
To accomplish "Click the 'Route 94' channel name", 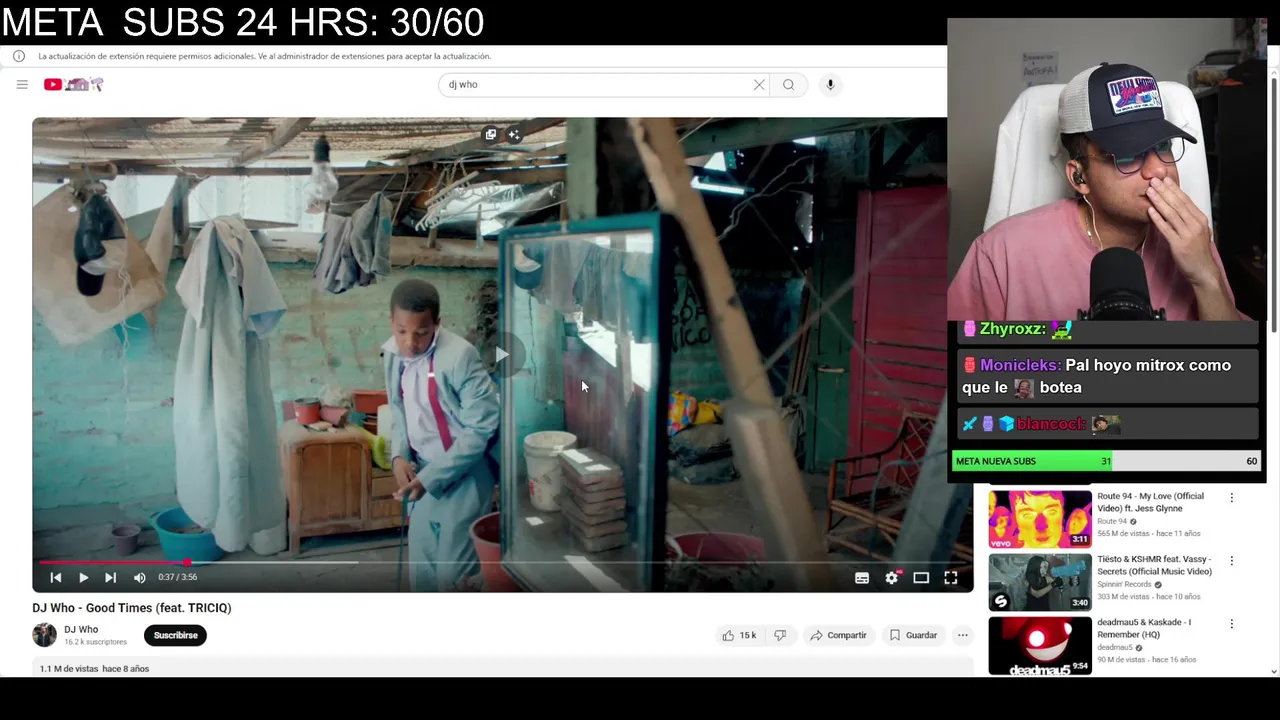I will pyautogui.click(x=1112, y=521).
